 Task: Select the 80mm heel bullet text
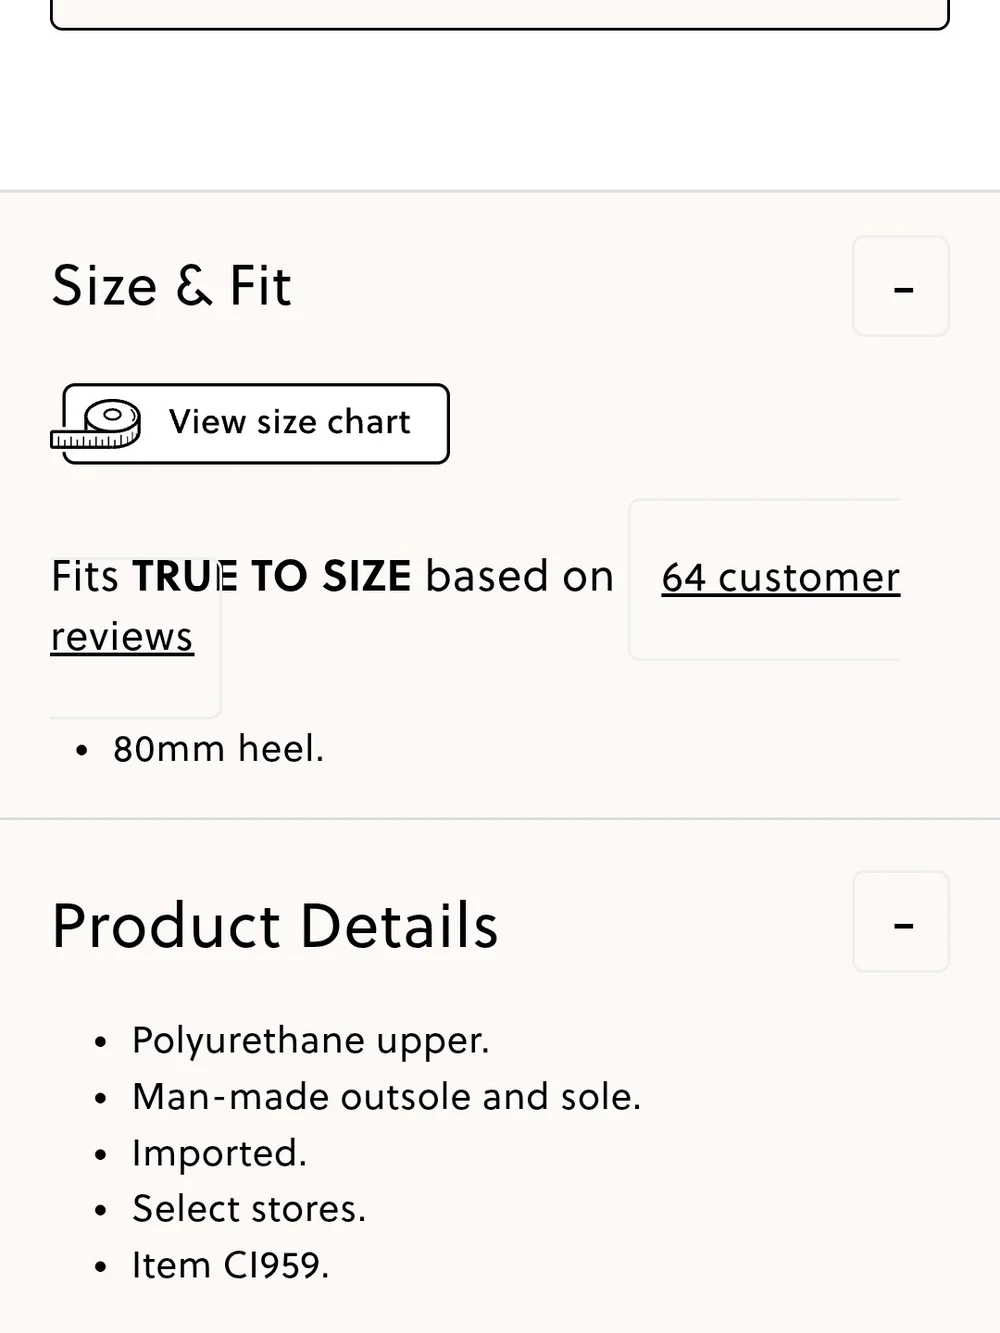(218, 749)
